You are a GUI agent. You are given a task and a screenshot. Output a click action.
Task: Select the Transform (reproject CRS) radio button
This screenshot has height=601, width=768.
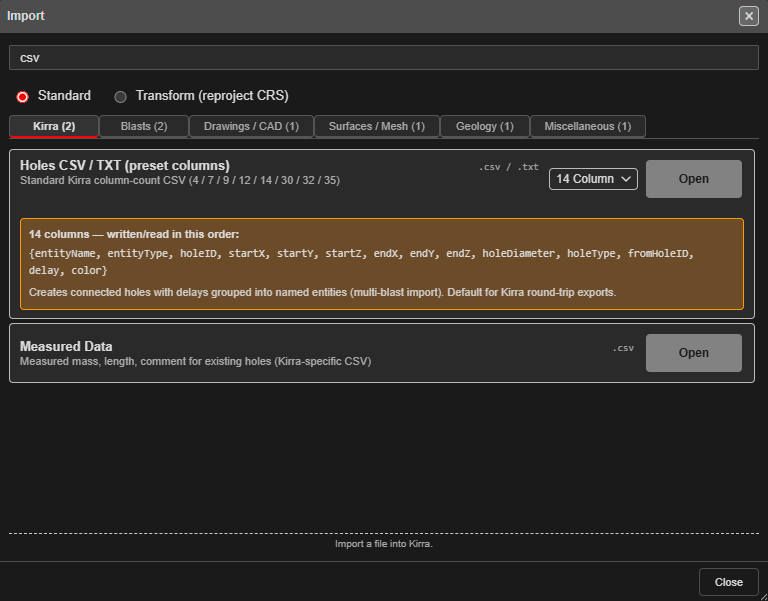coord(120,96)
